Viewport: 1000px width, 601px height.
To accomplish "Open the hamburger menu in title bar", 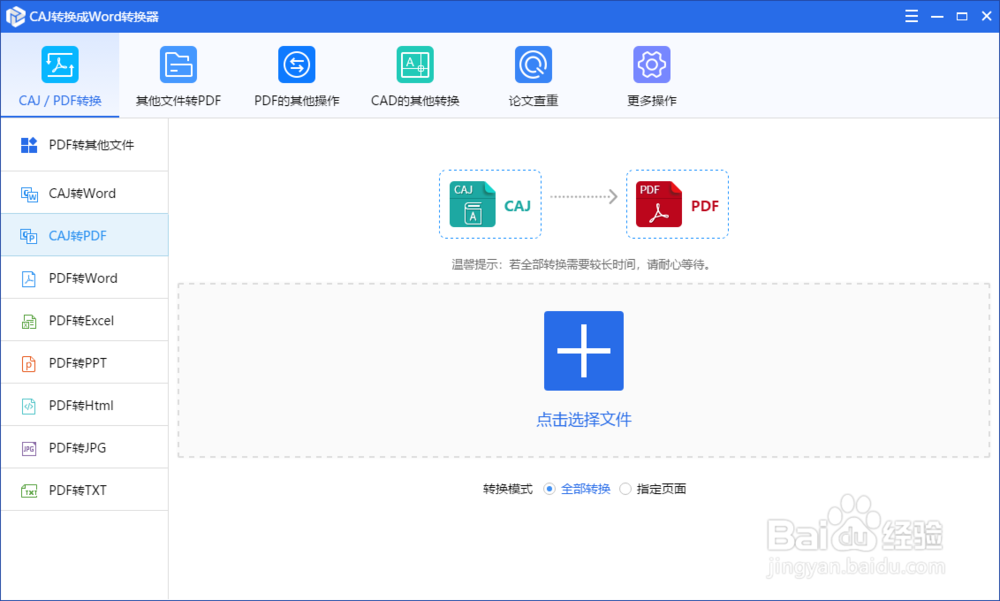I will tap(911, 15).
